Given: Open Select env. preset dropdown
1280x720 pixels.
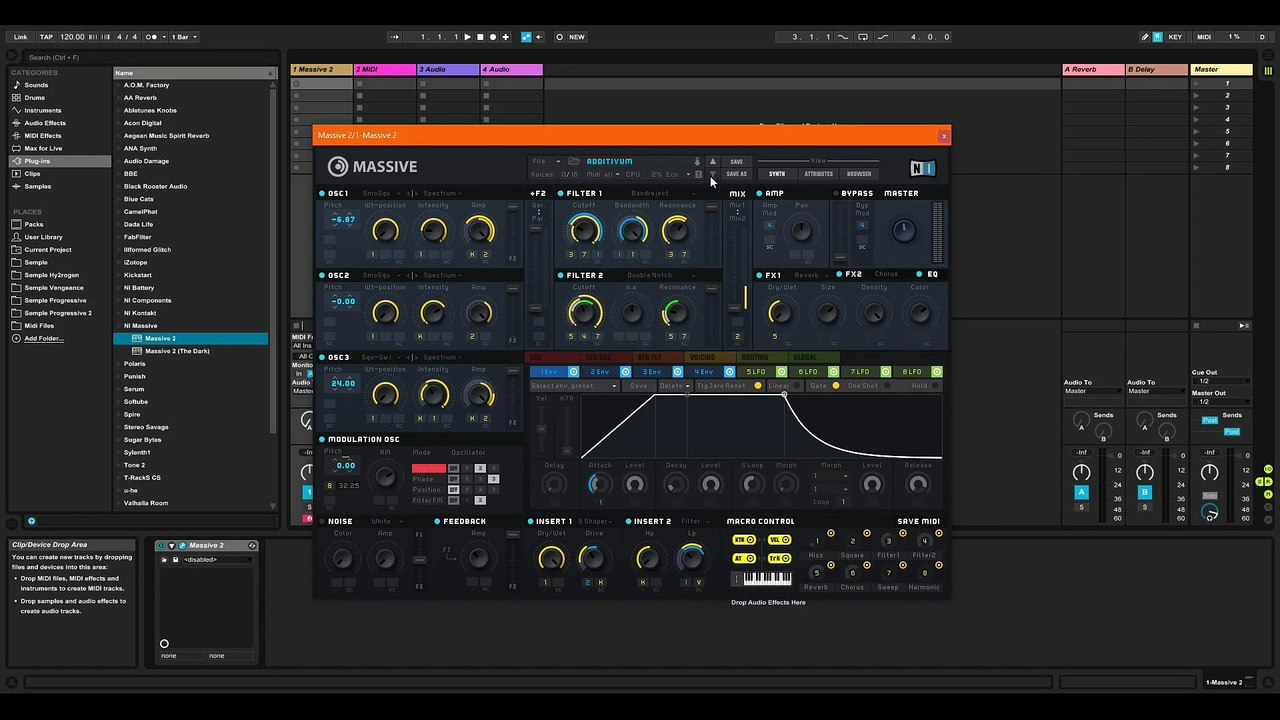Looking at the screenshot, I should pos(576,386).
